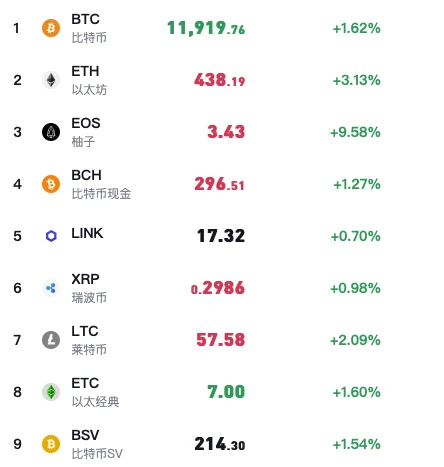Click LINK price 17.32
Viewport: 444px width, 467px height.
[x=221, y=236]
